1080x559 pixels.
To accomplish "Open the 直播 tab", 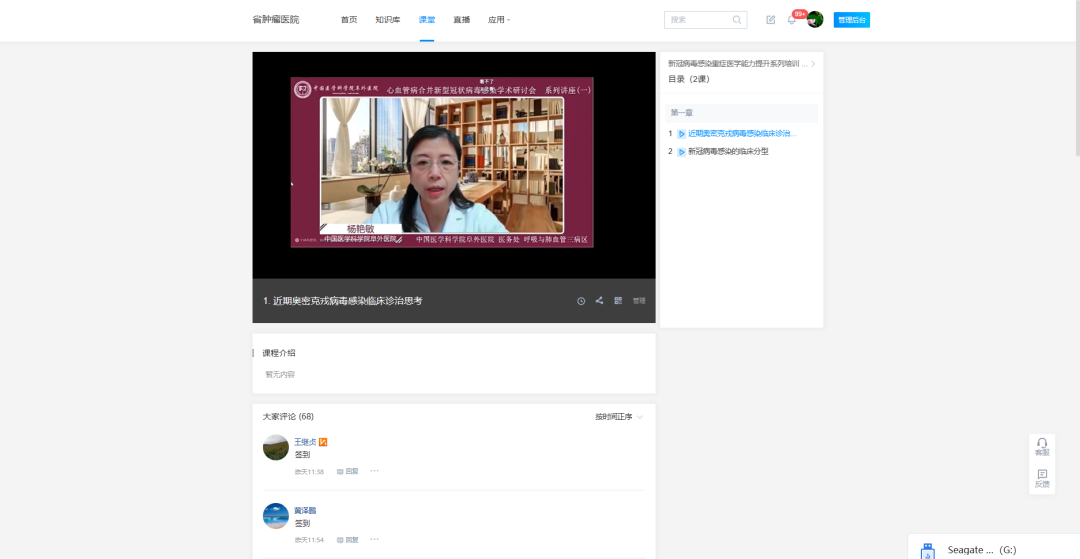I will pyautogui.click(x=461, y=20).
